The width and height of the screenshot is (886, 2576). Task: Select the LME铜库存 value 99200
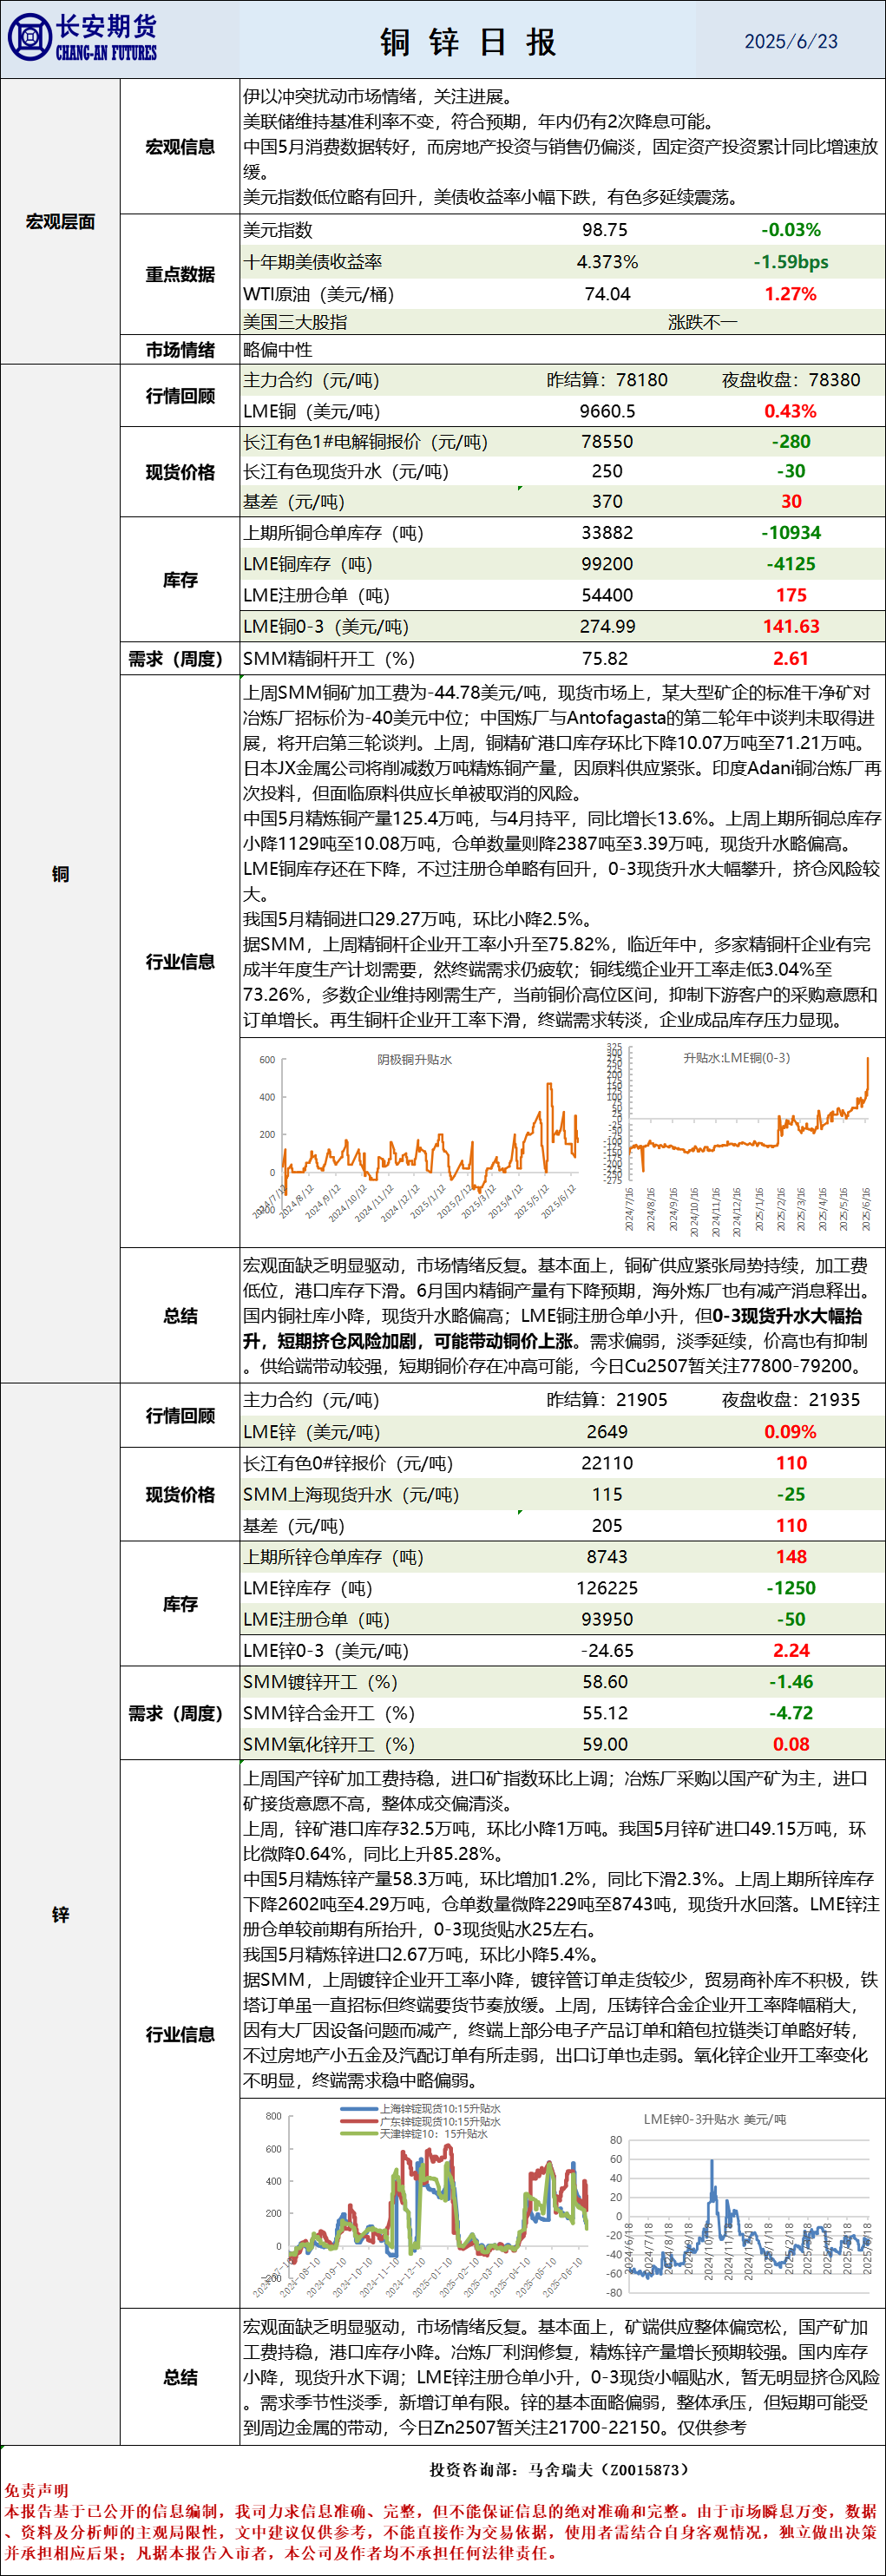click(607, 564)
